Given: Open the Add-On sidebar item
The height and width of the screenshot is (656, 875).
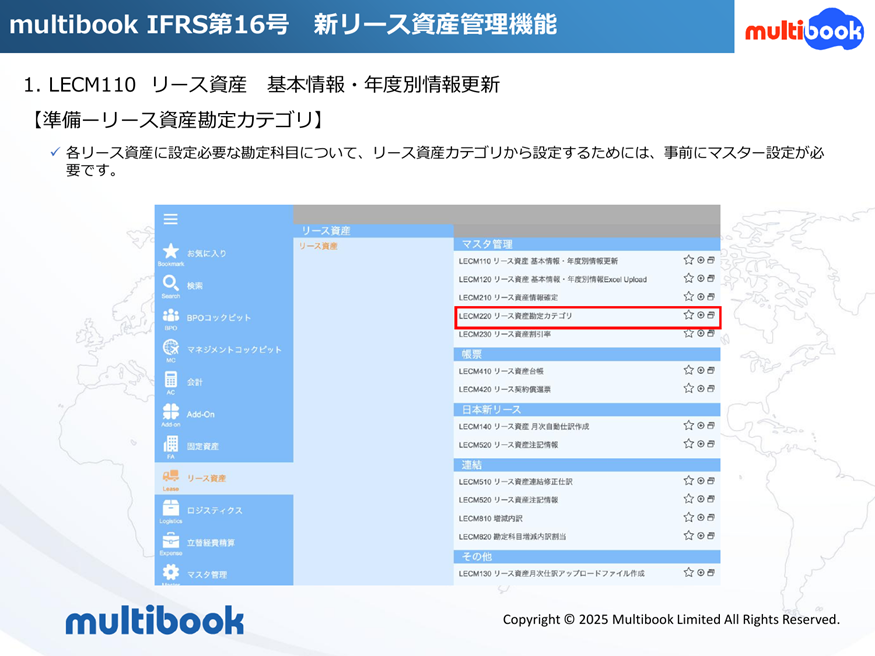Looking at the screenshot, I should (x=189, y=415).
